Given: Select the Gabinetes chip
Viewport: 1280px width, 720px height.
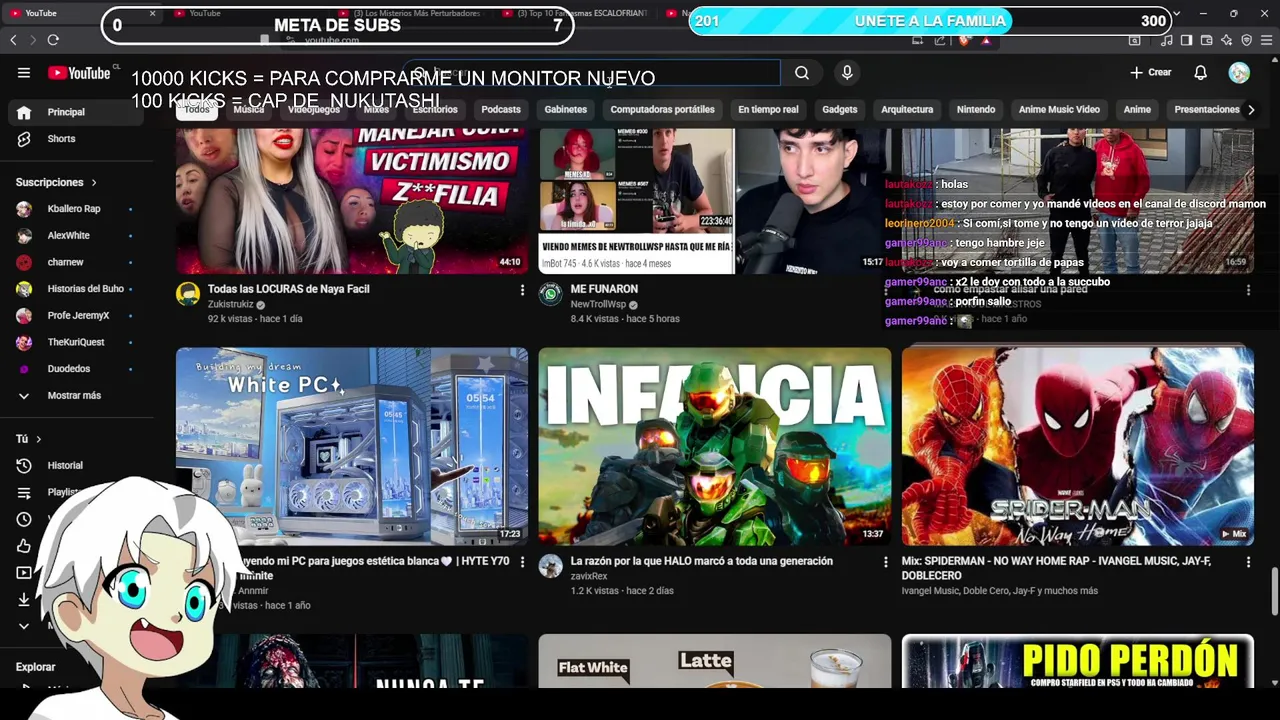Looking at the screenshot, I should (x=566, y=110).
